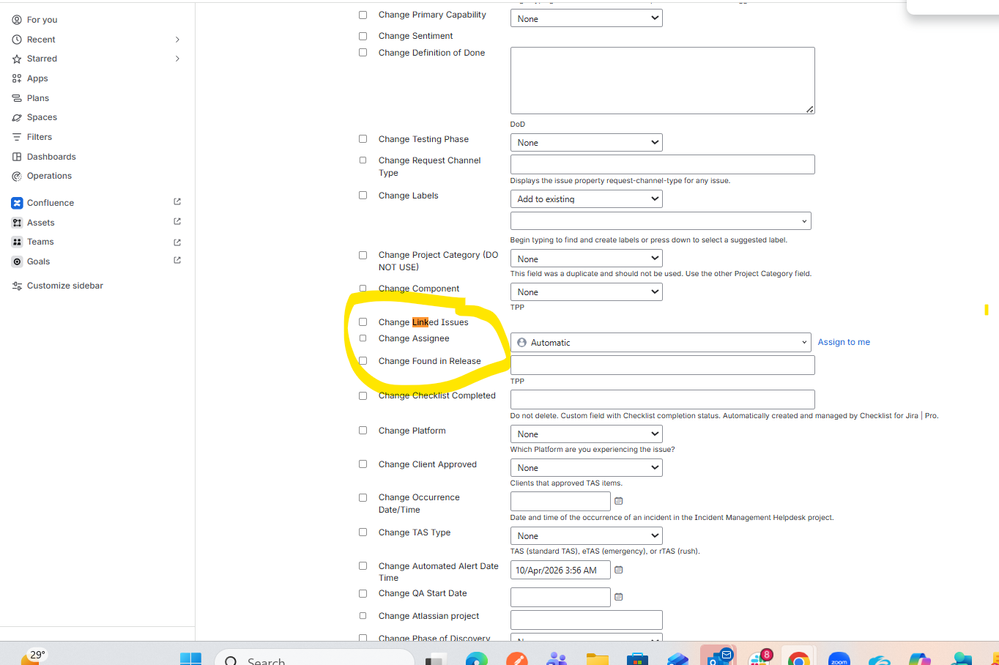Expand the label suggestions combo box
The height and width of the screenshot is (665, 999).
pos(661,221)
